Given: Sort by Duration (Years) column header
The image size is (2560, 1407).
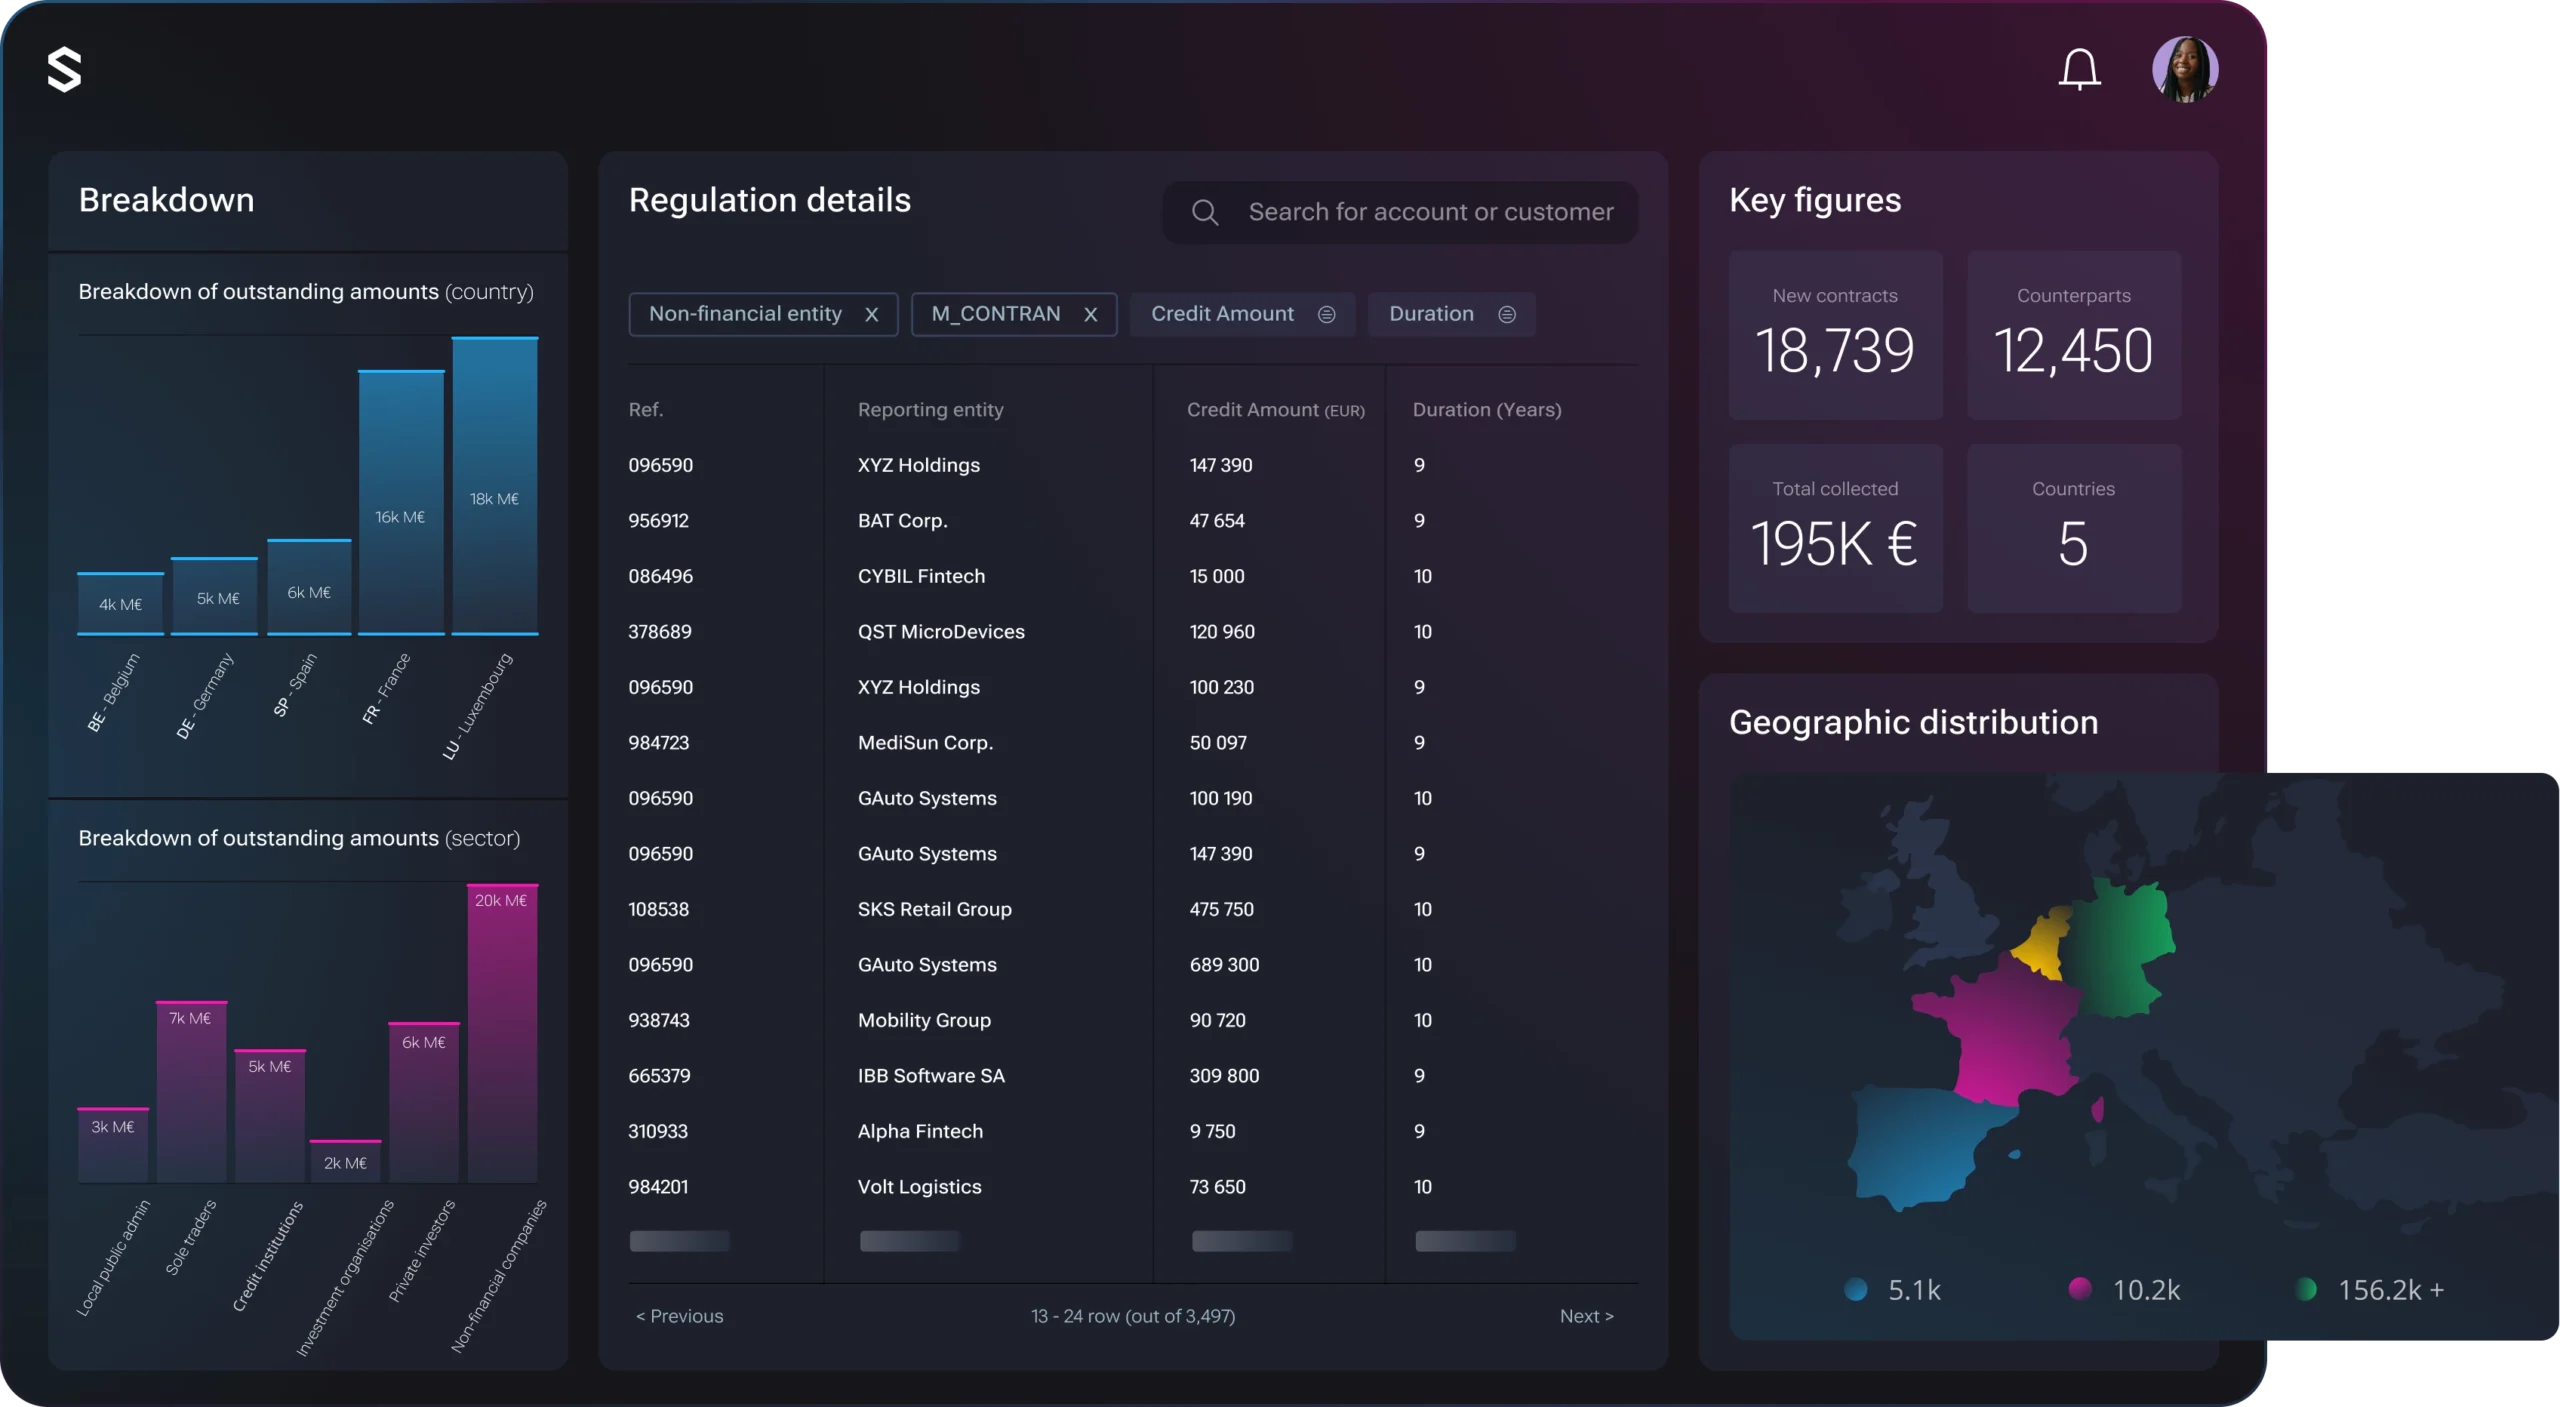Looking at the screenshot, I should pos(1486,410).
